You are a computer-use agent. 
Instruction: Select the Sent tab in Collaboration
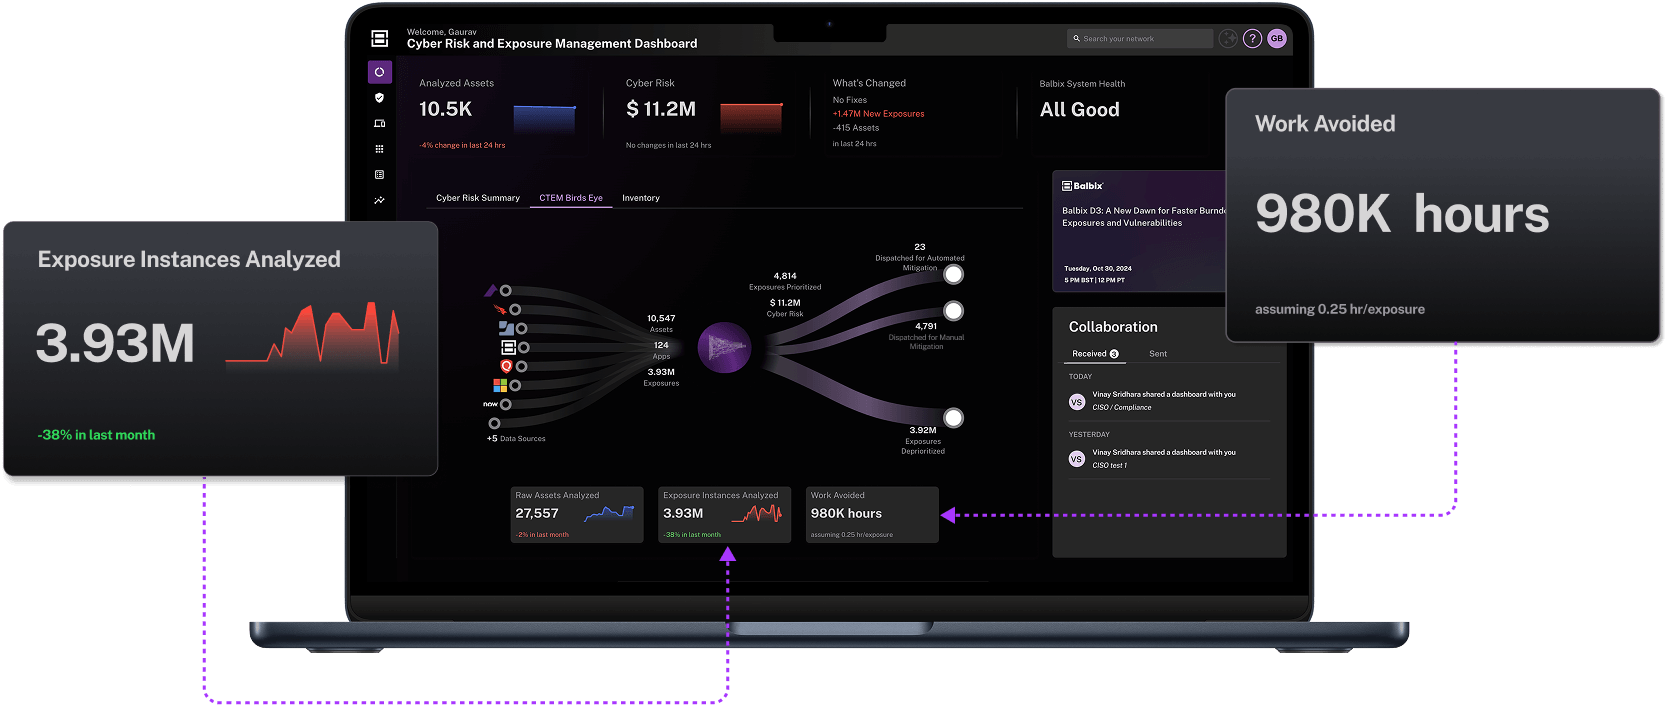tap(1158, 354)
